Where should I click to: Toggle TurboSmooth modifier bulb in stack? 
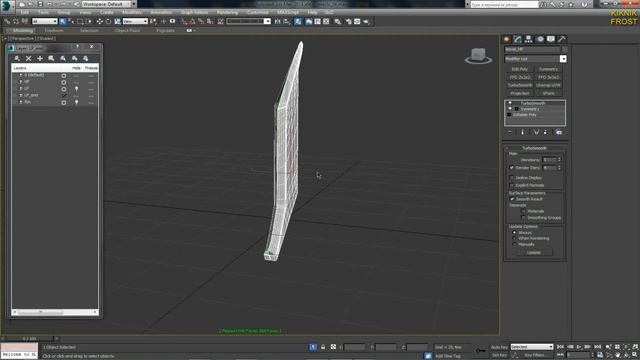click(x=510, y=104)
